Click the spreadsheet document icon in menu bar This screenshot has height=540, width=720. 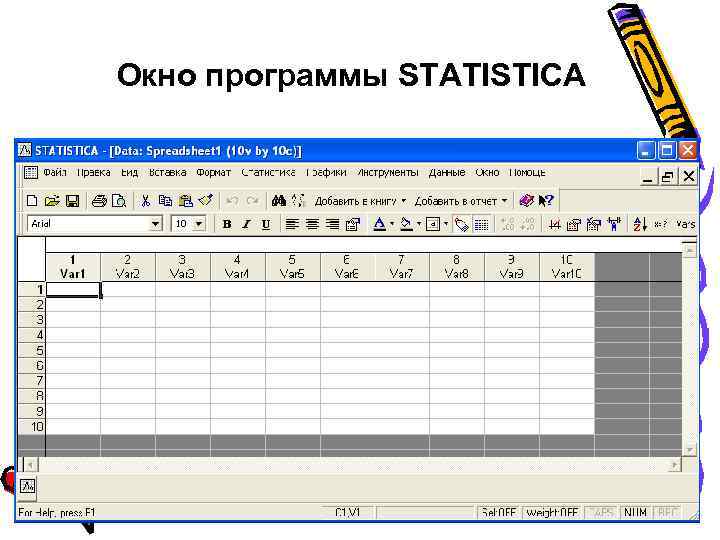coord(31,173)
